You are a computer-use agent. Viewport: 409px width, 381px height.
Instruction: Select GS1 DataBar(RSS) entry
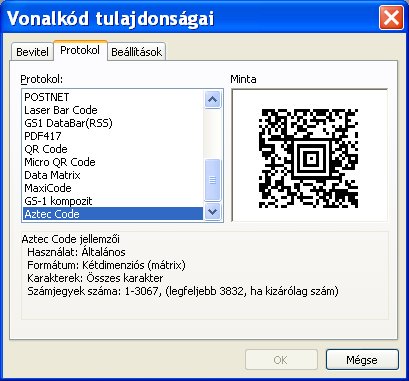coord(113,123)
